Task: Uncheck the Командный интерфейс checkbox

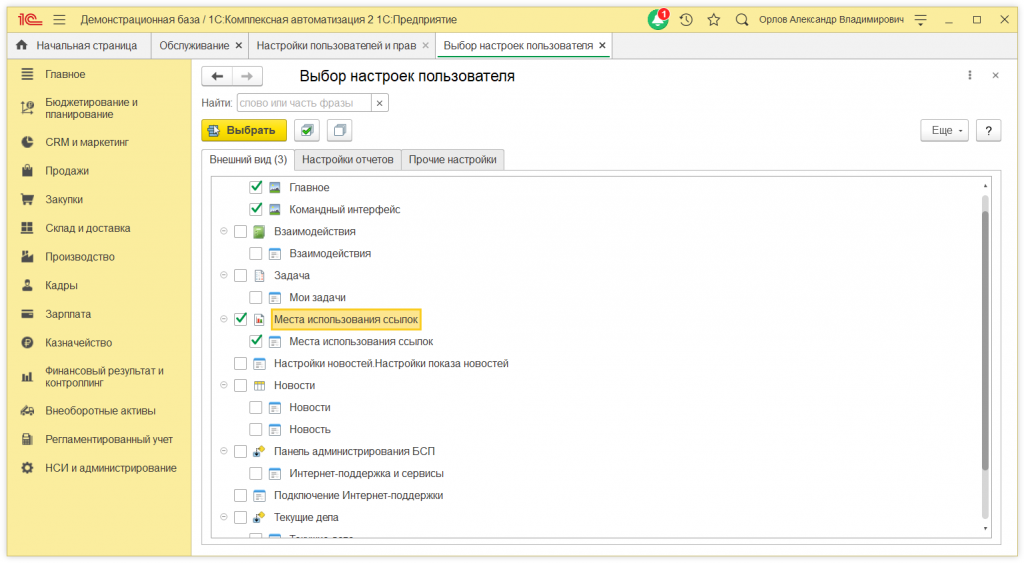Action: pos(256,209)
